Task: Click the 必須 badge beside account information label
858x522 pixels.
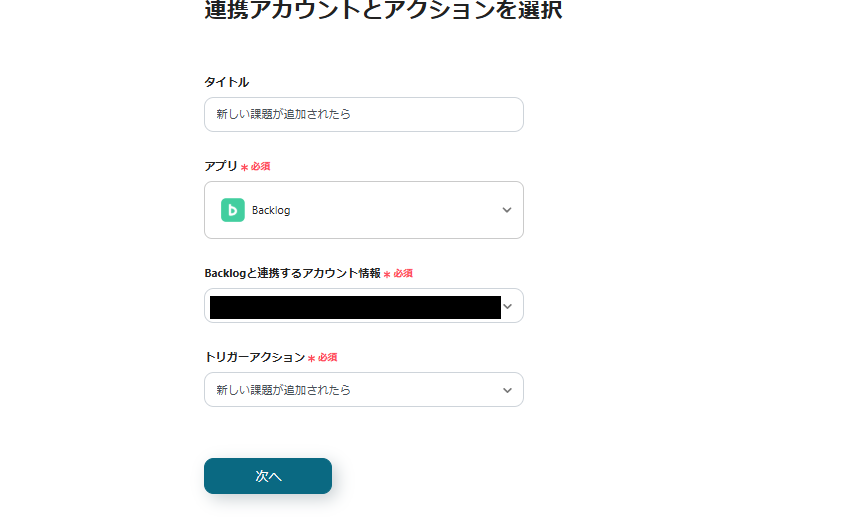Action: 403,273
